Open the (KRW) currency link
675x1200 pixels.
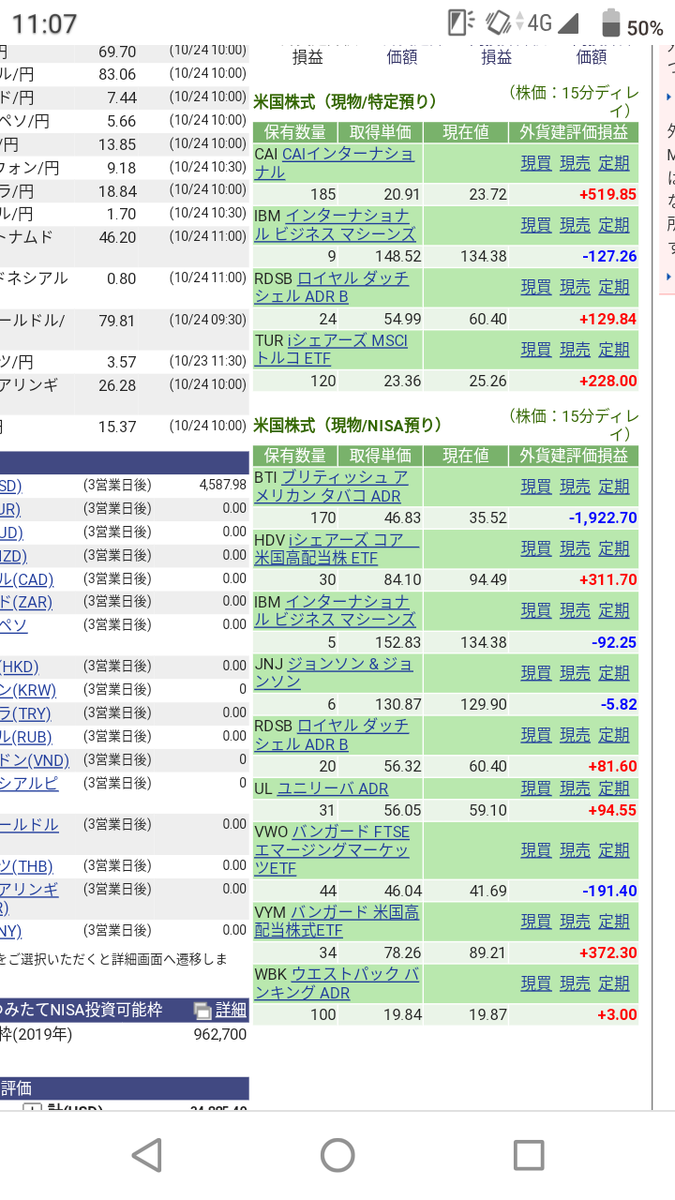28,690
